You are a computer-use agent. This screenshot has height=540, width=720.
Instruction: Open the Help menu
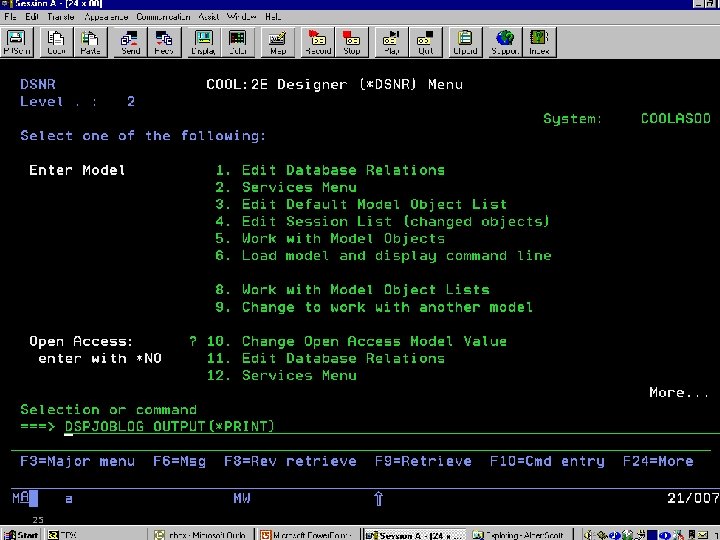coord(273,17)
